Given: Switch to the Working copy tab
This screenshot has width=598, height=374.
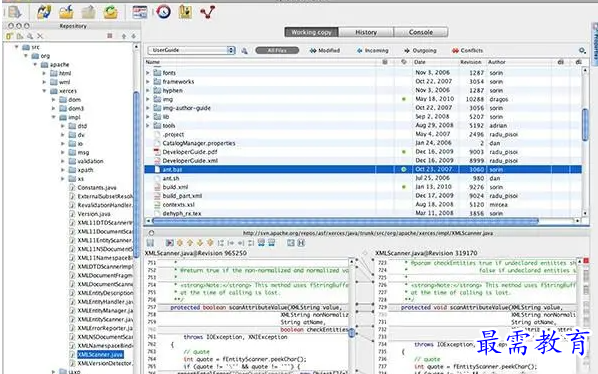Looking at the screenshot, I should coord(311,32).
